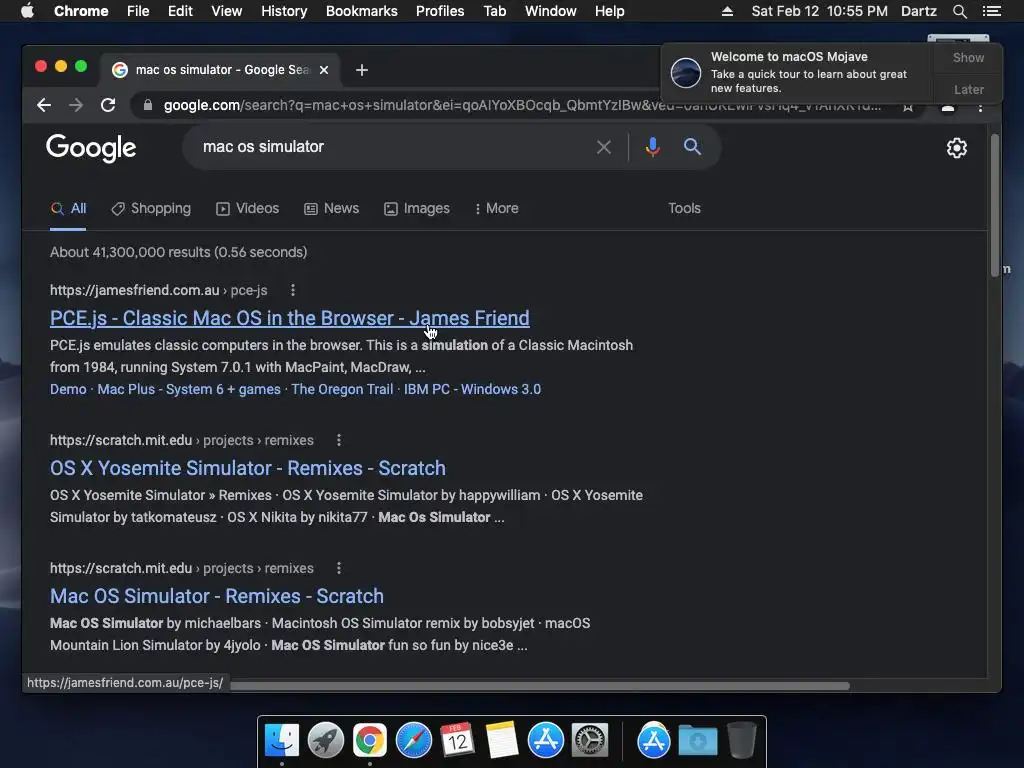Screen dimensions: 1024x768
Task: Open the App Store from the Dock
Action: tap(545, 741)
